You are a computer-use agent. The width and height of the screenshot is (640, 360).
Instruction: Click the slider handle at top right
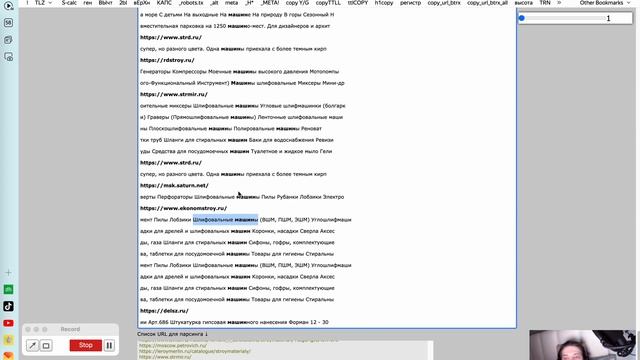click(522, 18)
